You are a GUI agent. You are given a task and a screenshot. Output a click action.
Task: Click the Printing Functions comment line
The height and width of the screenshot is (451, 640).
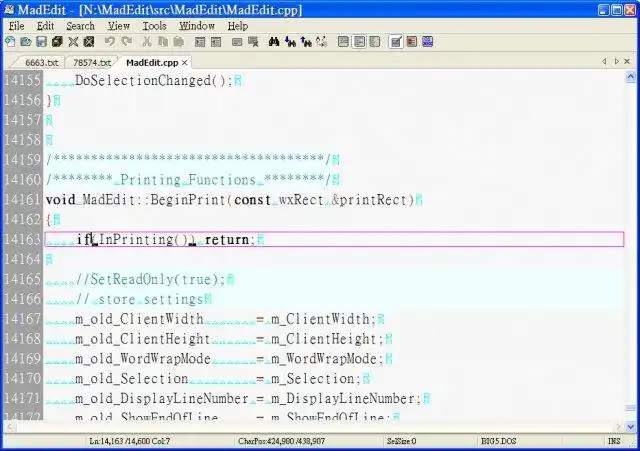[188, 180]
